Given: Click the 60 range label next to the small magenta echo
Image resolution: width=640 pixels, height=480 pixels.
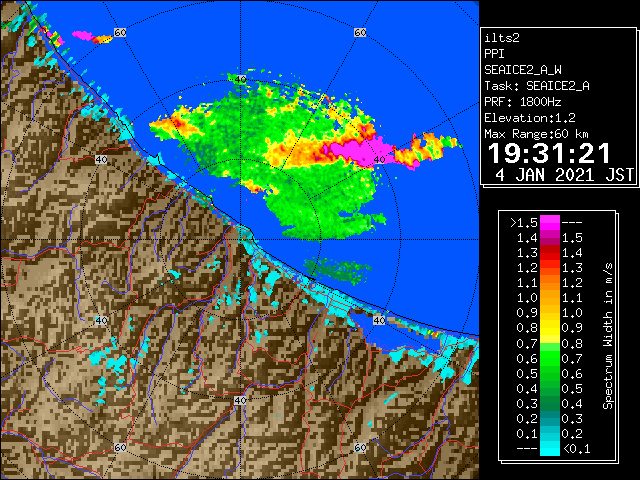Looking at the screenshot, I should [x=120, y=32].
